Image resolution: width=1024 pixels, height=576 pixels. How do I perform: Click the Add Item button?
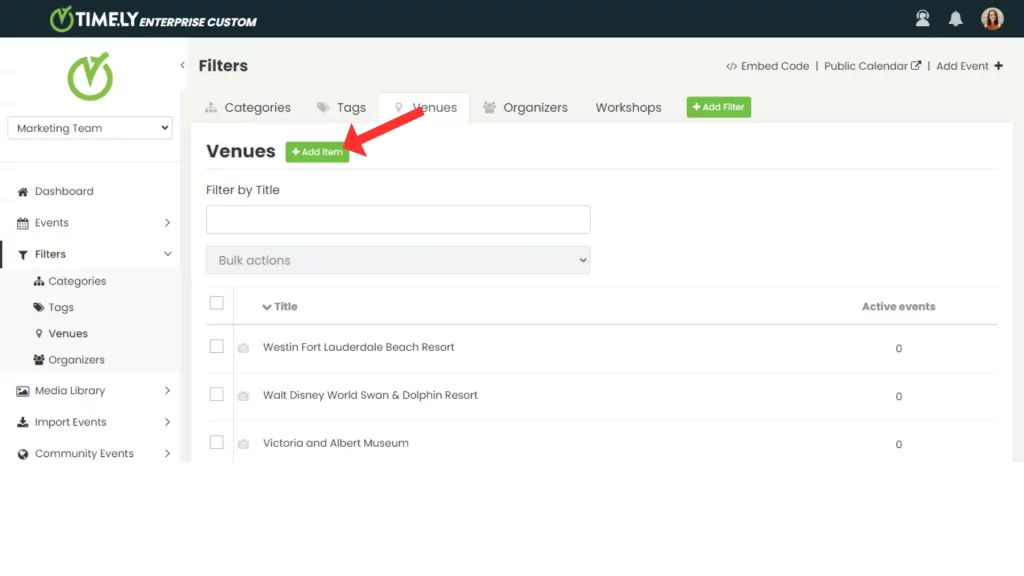point(317,152)
